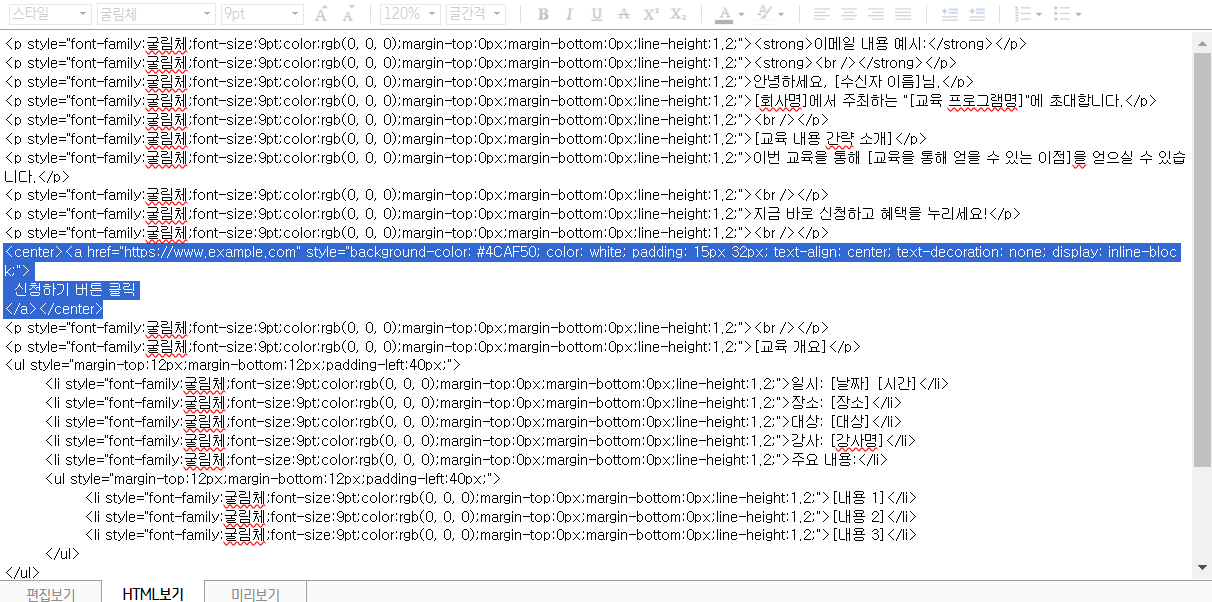Increase indentation of the paragraph

[x=977, y=14]
